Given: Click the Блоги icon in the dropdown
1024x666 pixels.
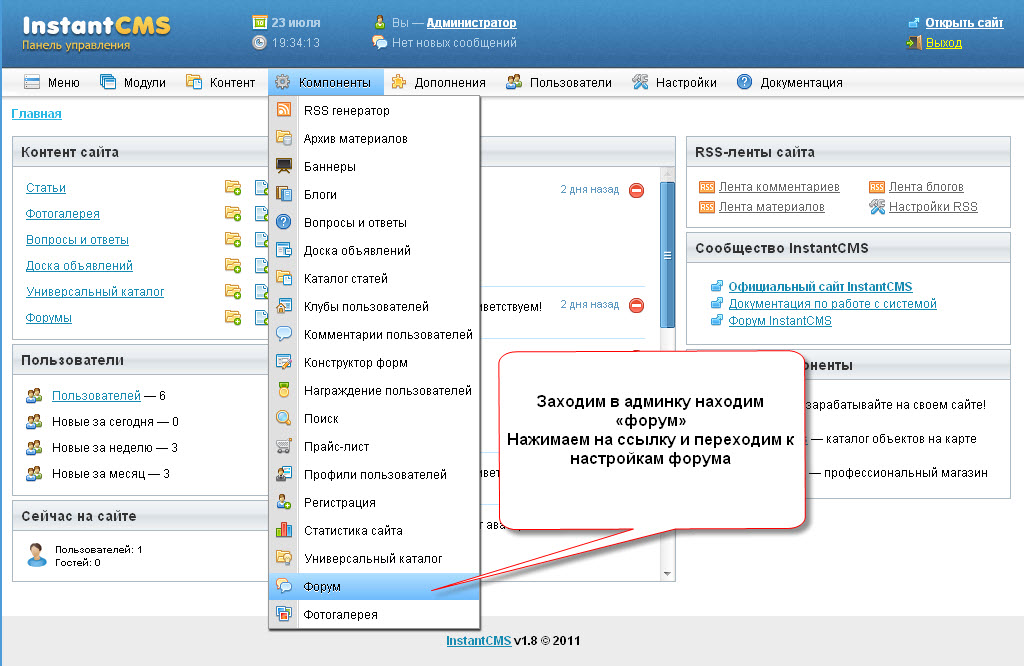Looking at the screenshot, I should click(283, 194).
